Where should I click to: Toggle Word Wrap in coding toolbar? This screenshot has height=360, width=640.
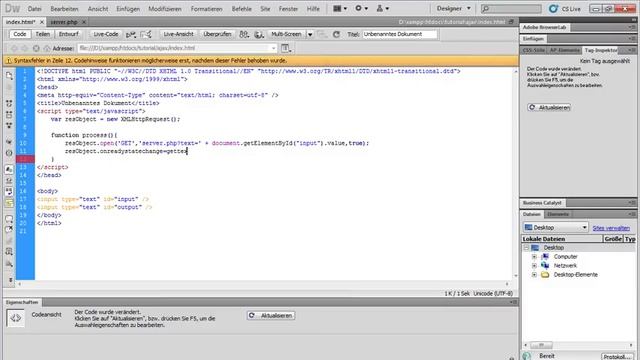tap(9, 191)
